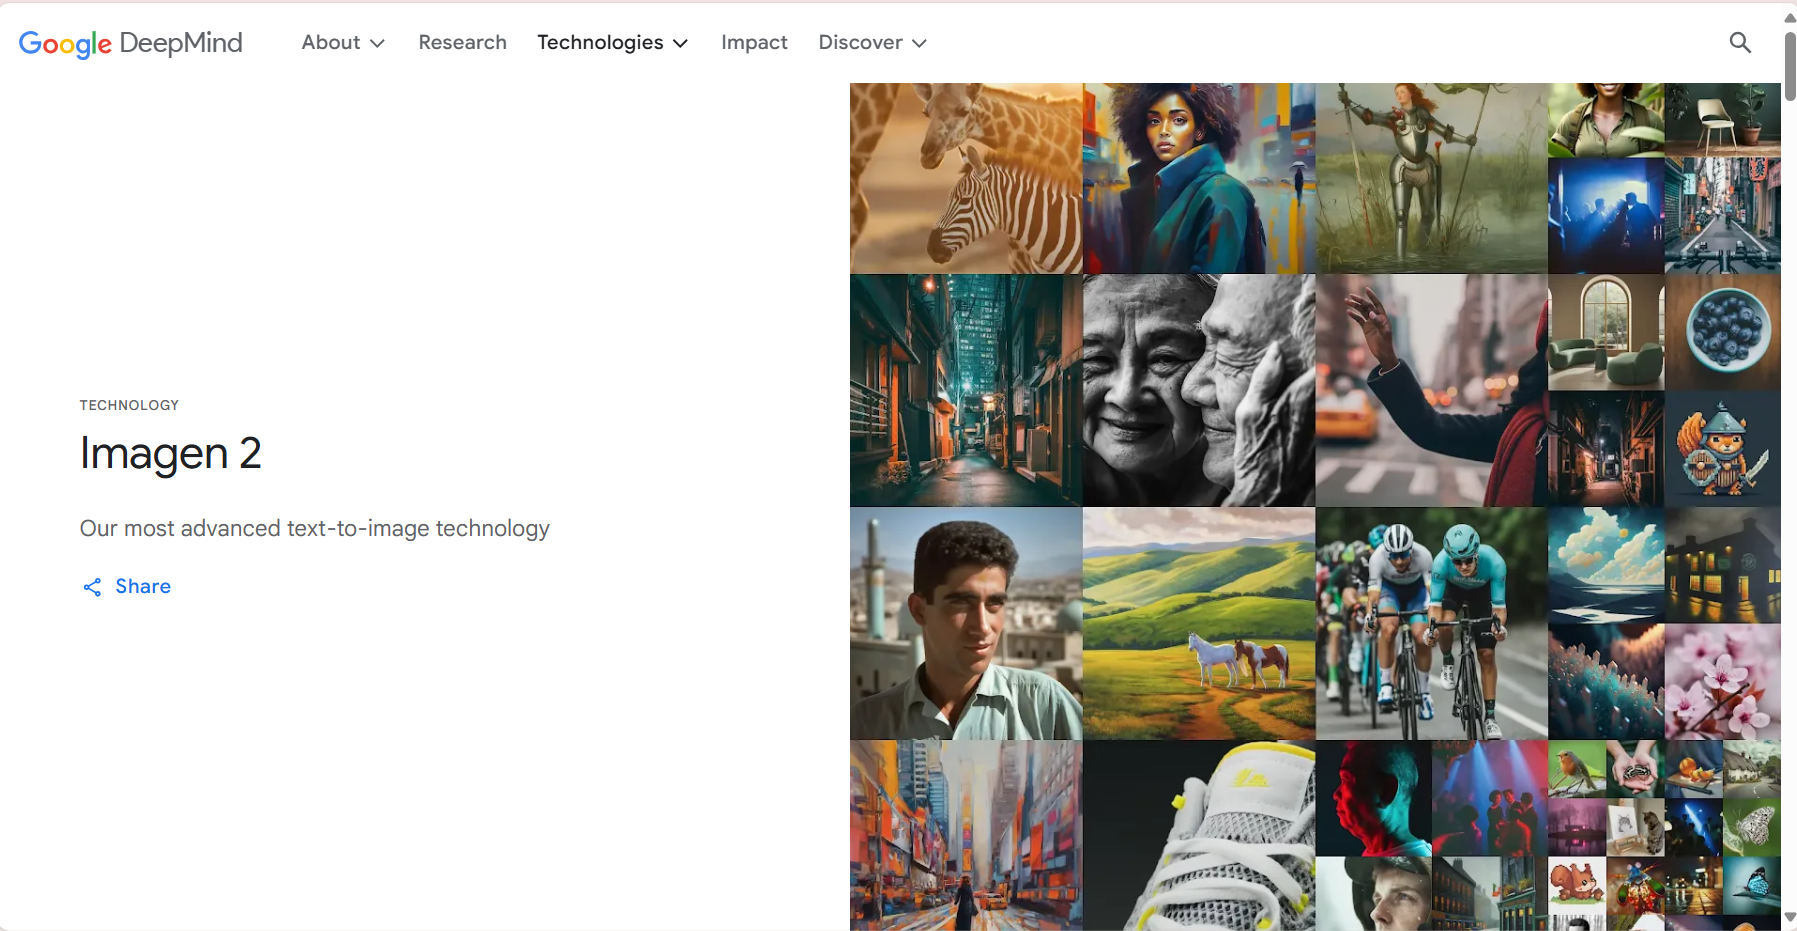The height and width of the screenshot is (931, 1797).
Task: Open the pink cherry blossoms image
Action: (1723, 682)
